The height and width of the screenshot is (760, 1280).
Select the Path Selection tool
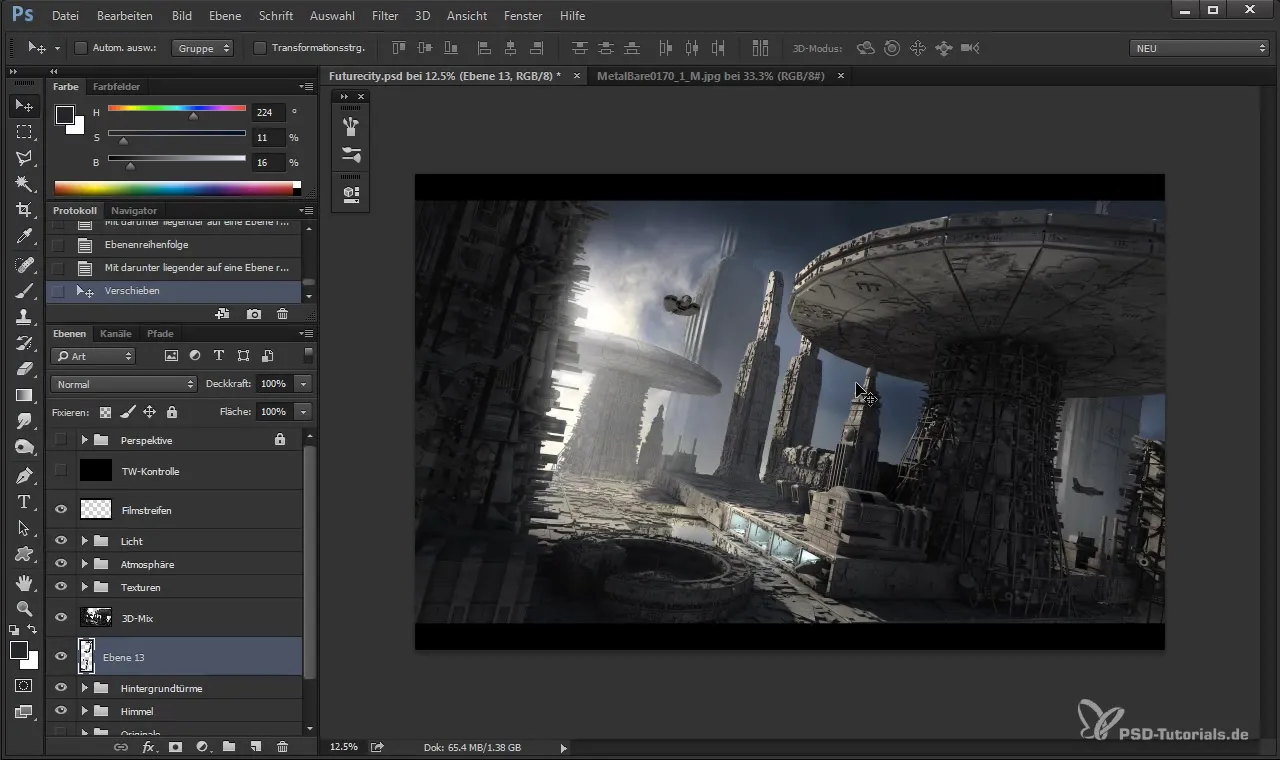(x=25, y=528)
